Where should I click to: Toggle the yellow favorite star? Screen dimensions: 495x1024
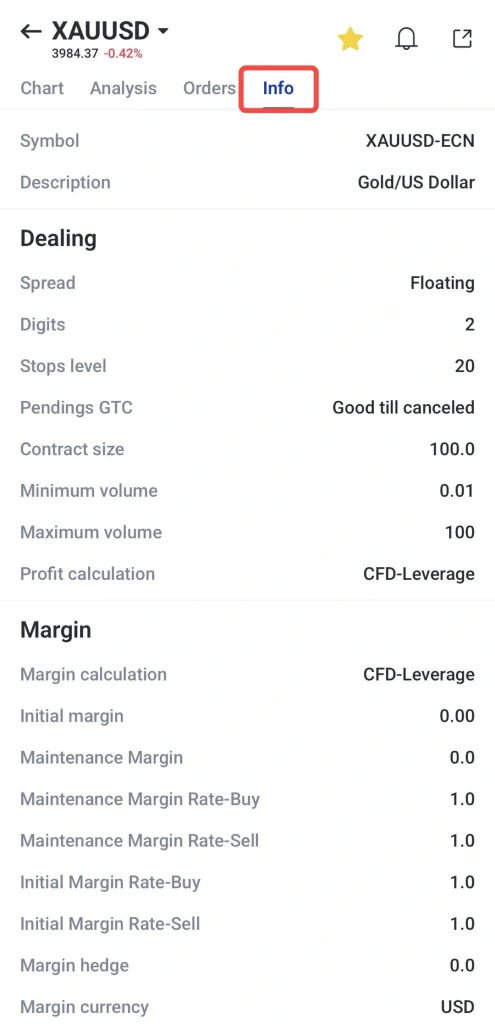[x=350, y=39]
